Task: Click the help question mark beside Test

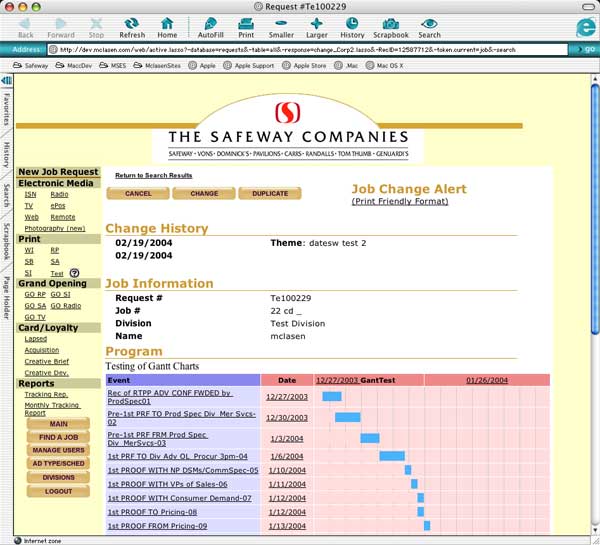Action: [75, 273]
